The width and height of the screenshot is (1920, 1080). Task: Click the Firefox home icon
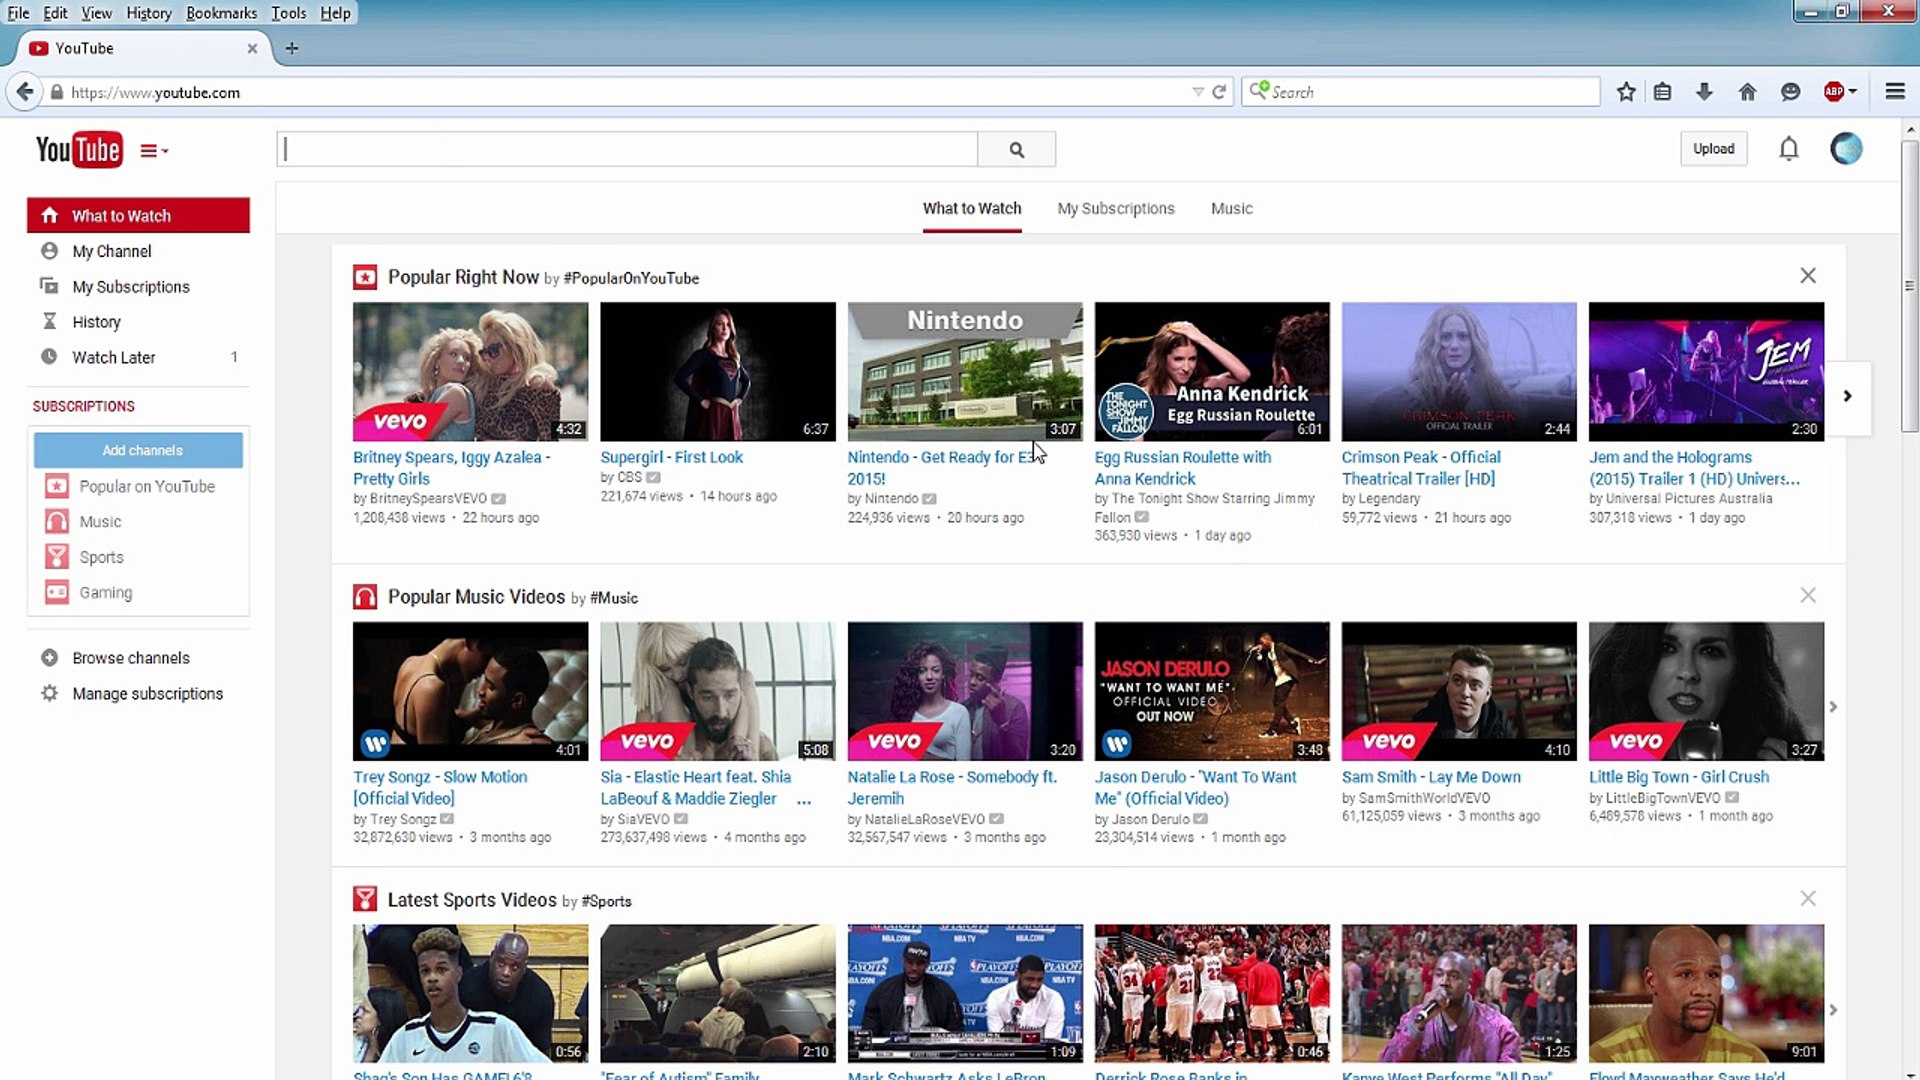point(1747,91)
